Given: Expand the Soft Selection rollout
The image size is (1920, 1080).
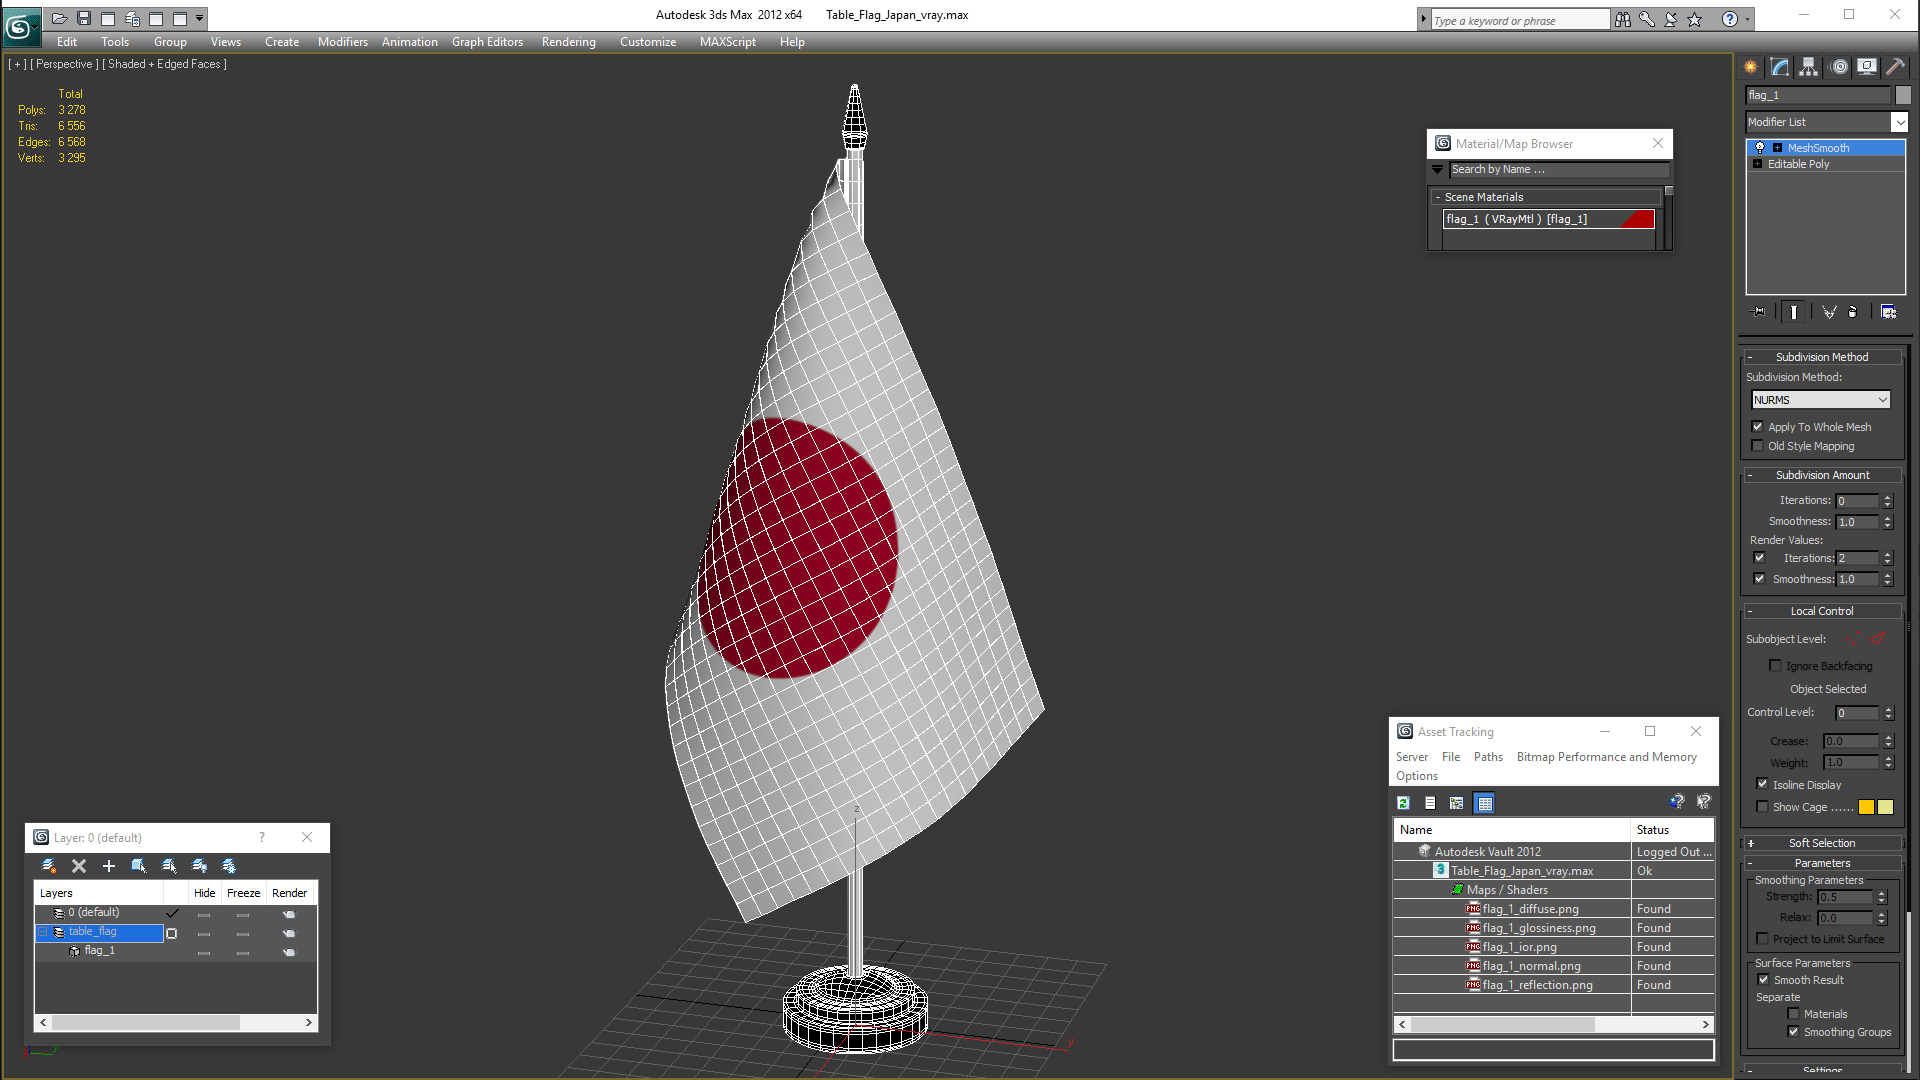Looking at the screenshot, I should [x=1822, y=843].
